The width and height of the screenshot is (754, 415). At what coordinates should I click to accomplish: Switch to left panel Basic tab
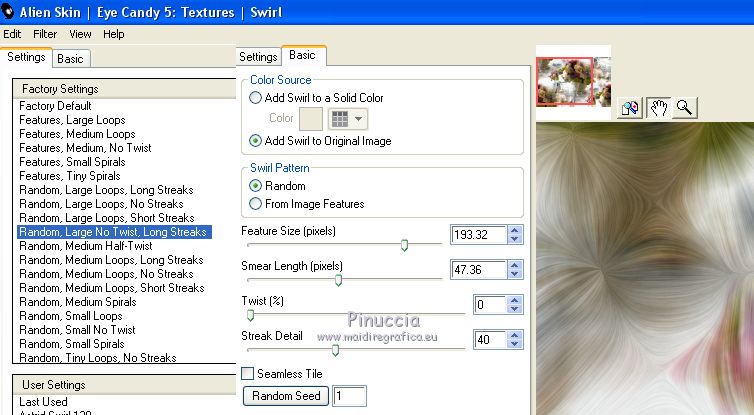70,59
